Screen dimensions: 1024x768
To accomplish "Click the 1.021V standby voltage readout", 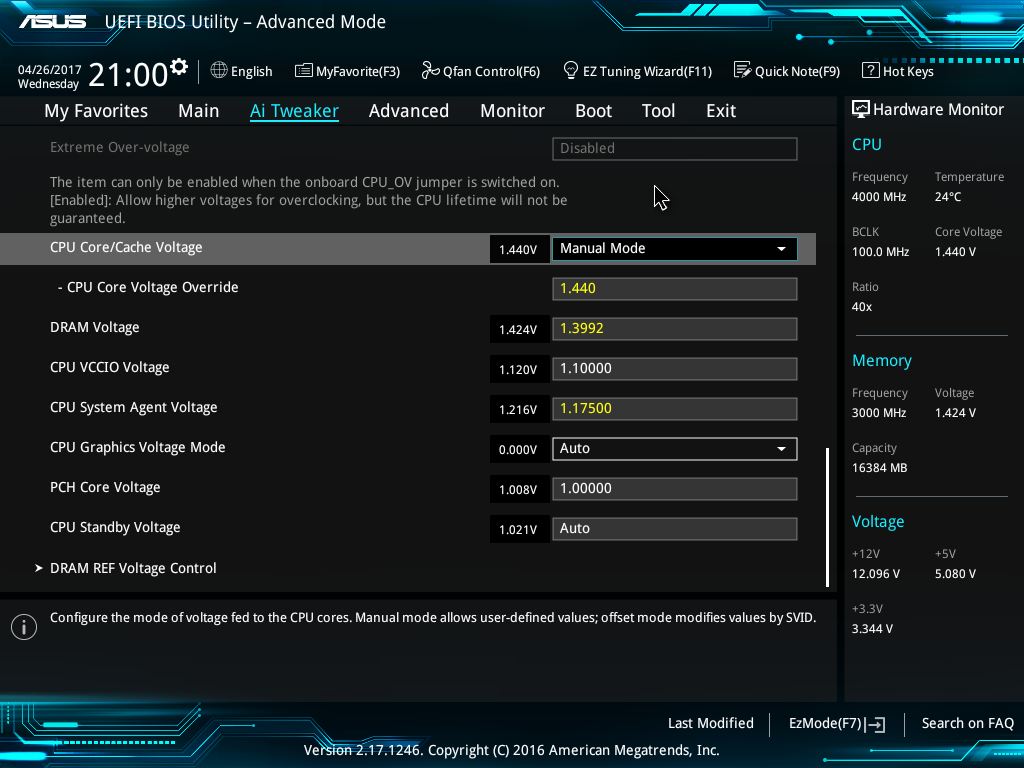I will (519, 529).
